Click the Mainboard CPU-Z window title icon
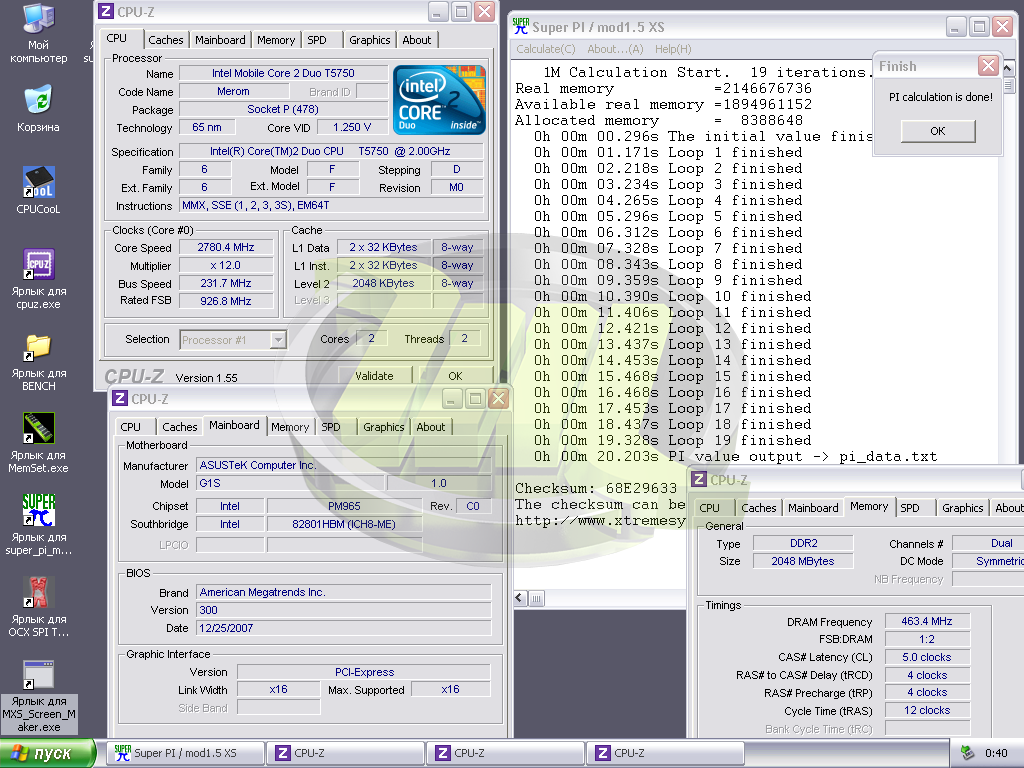This screenshot has height=768, width=1024. (x=120, y=398)
